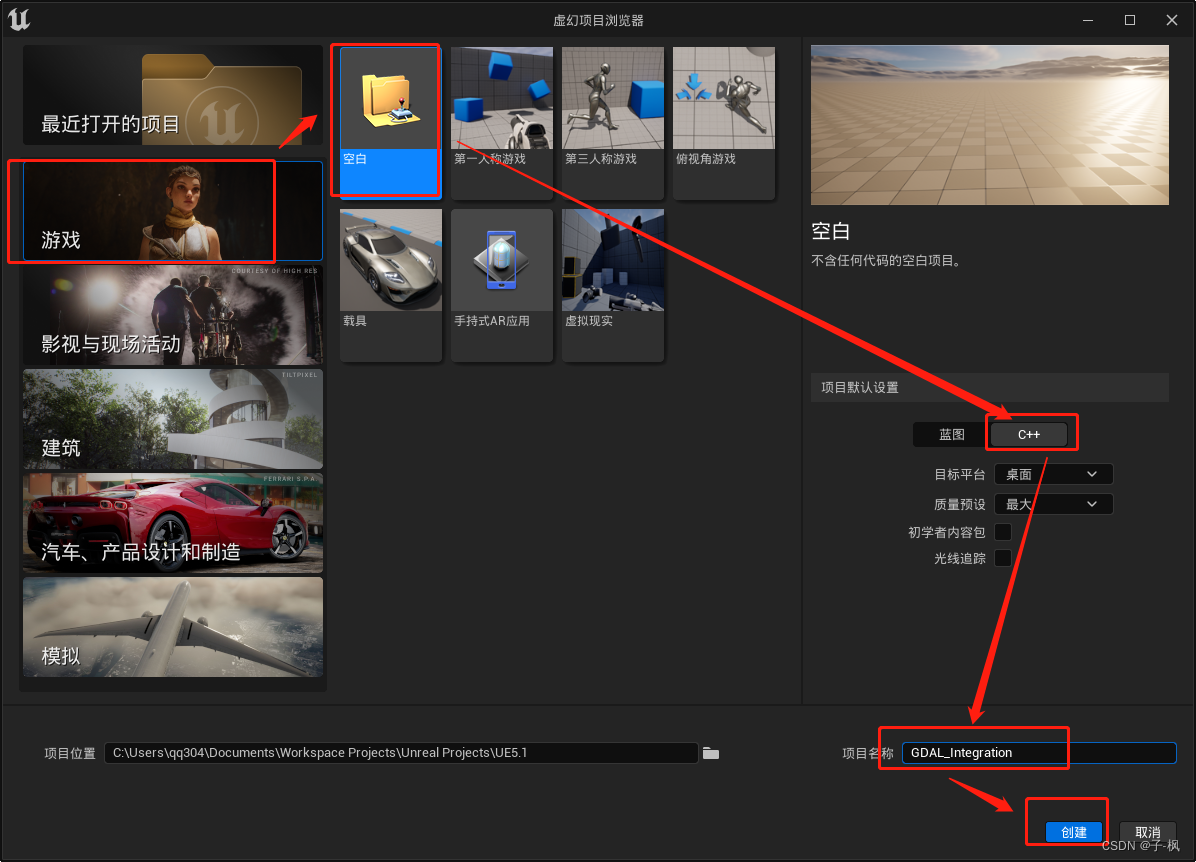The width and height of the screenshot is (1196, 862).
Task: Click the 创建 create button
Action: (x=1073, y=832)
